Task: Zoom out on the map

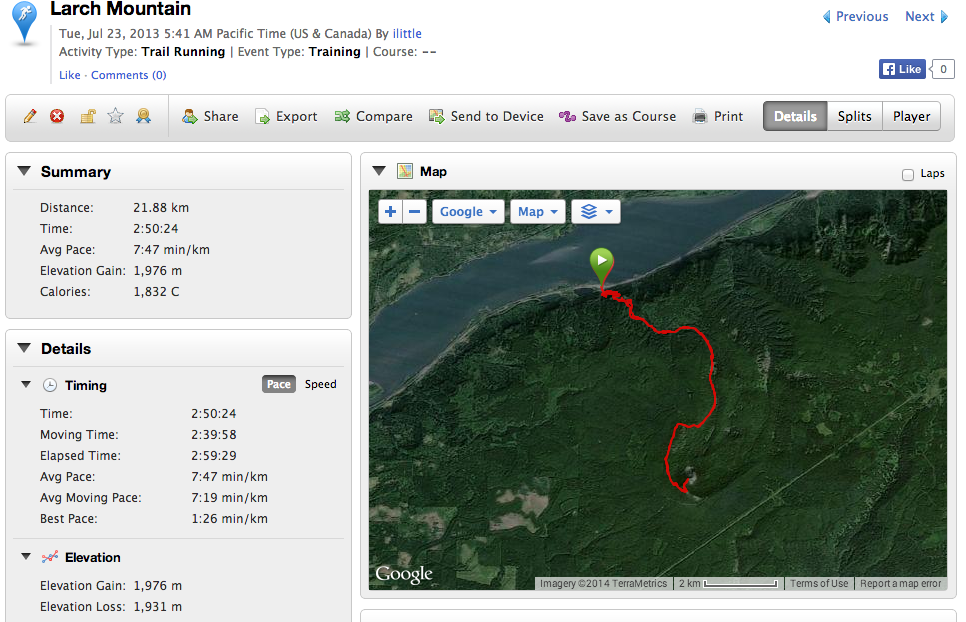Action: 416,211
